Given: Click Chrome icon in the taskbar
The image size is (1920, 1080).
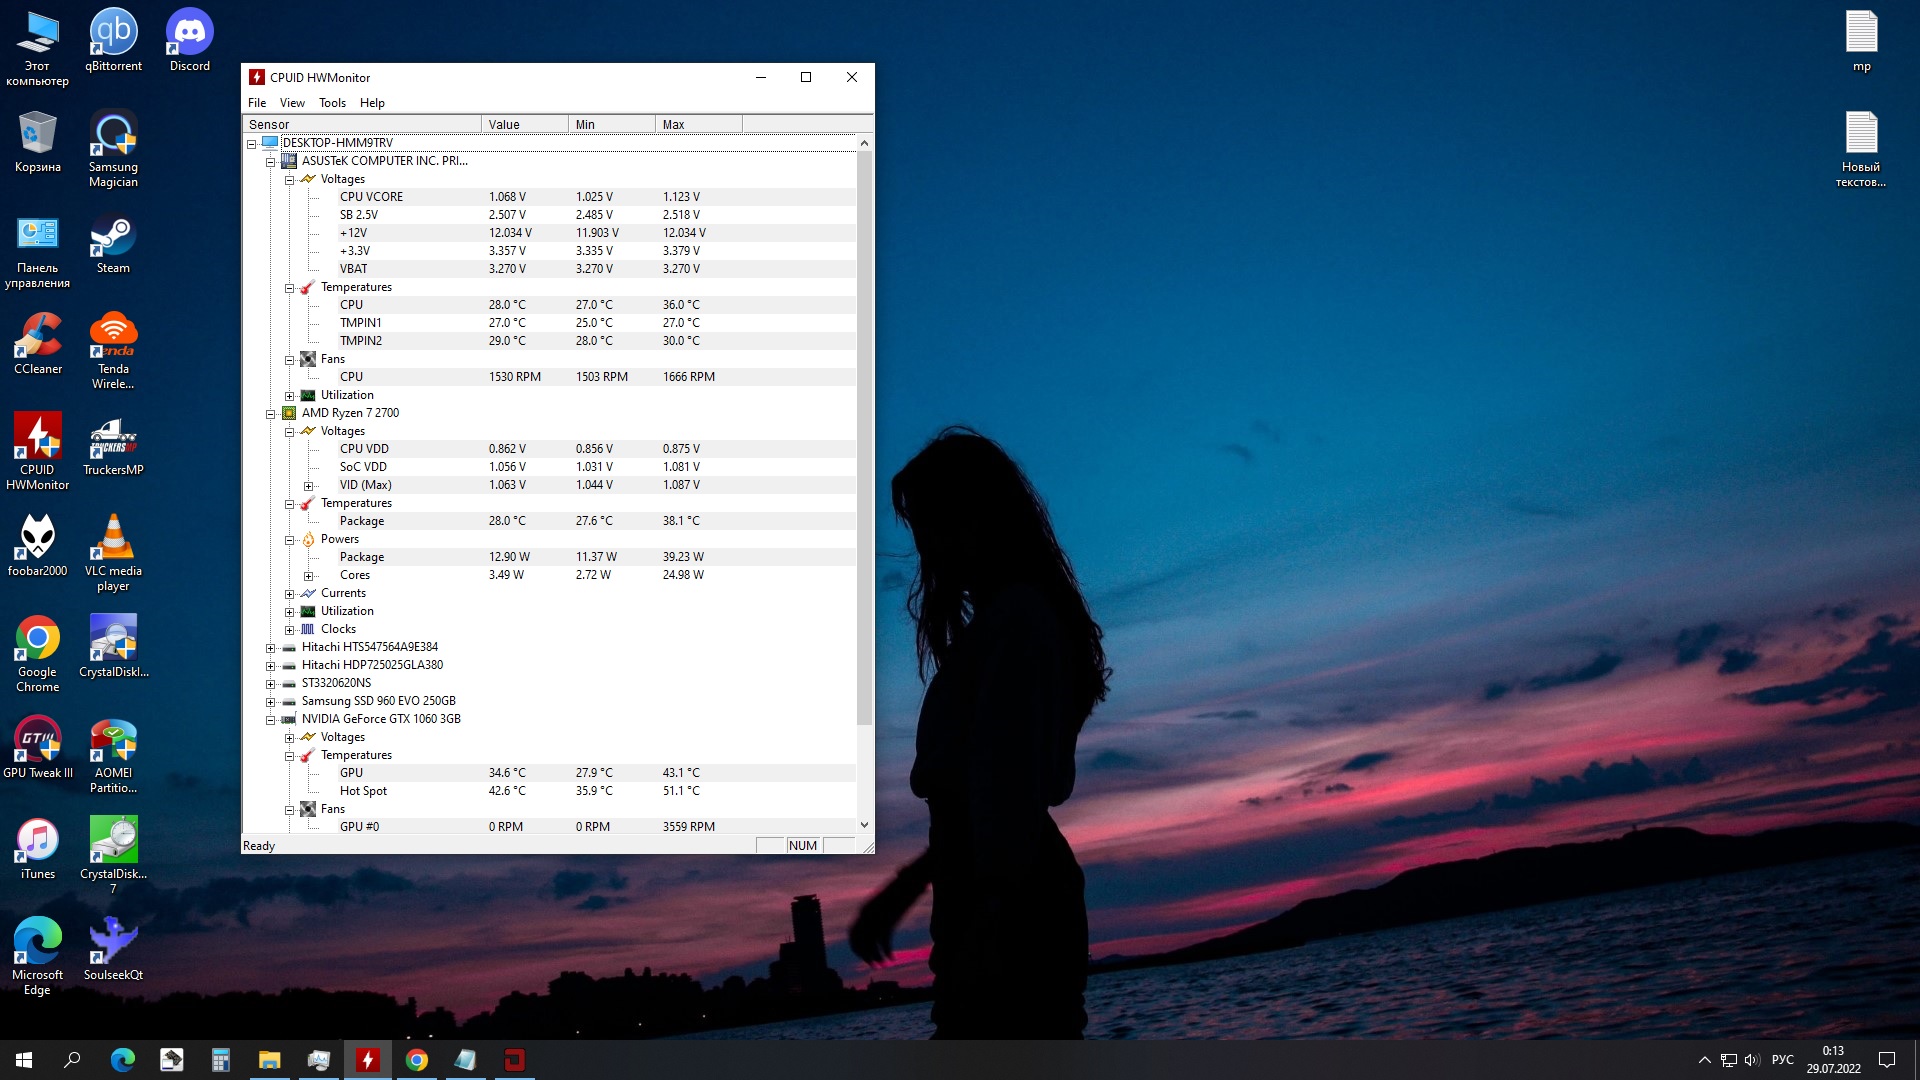Looking at the screenshot, I should [417, 1060].
